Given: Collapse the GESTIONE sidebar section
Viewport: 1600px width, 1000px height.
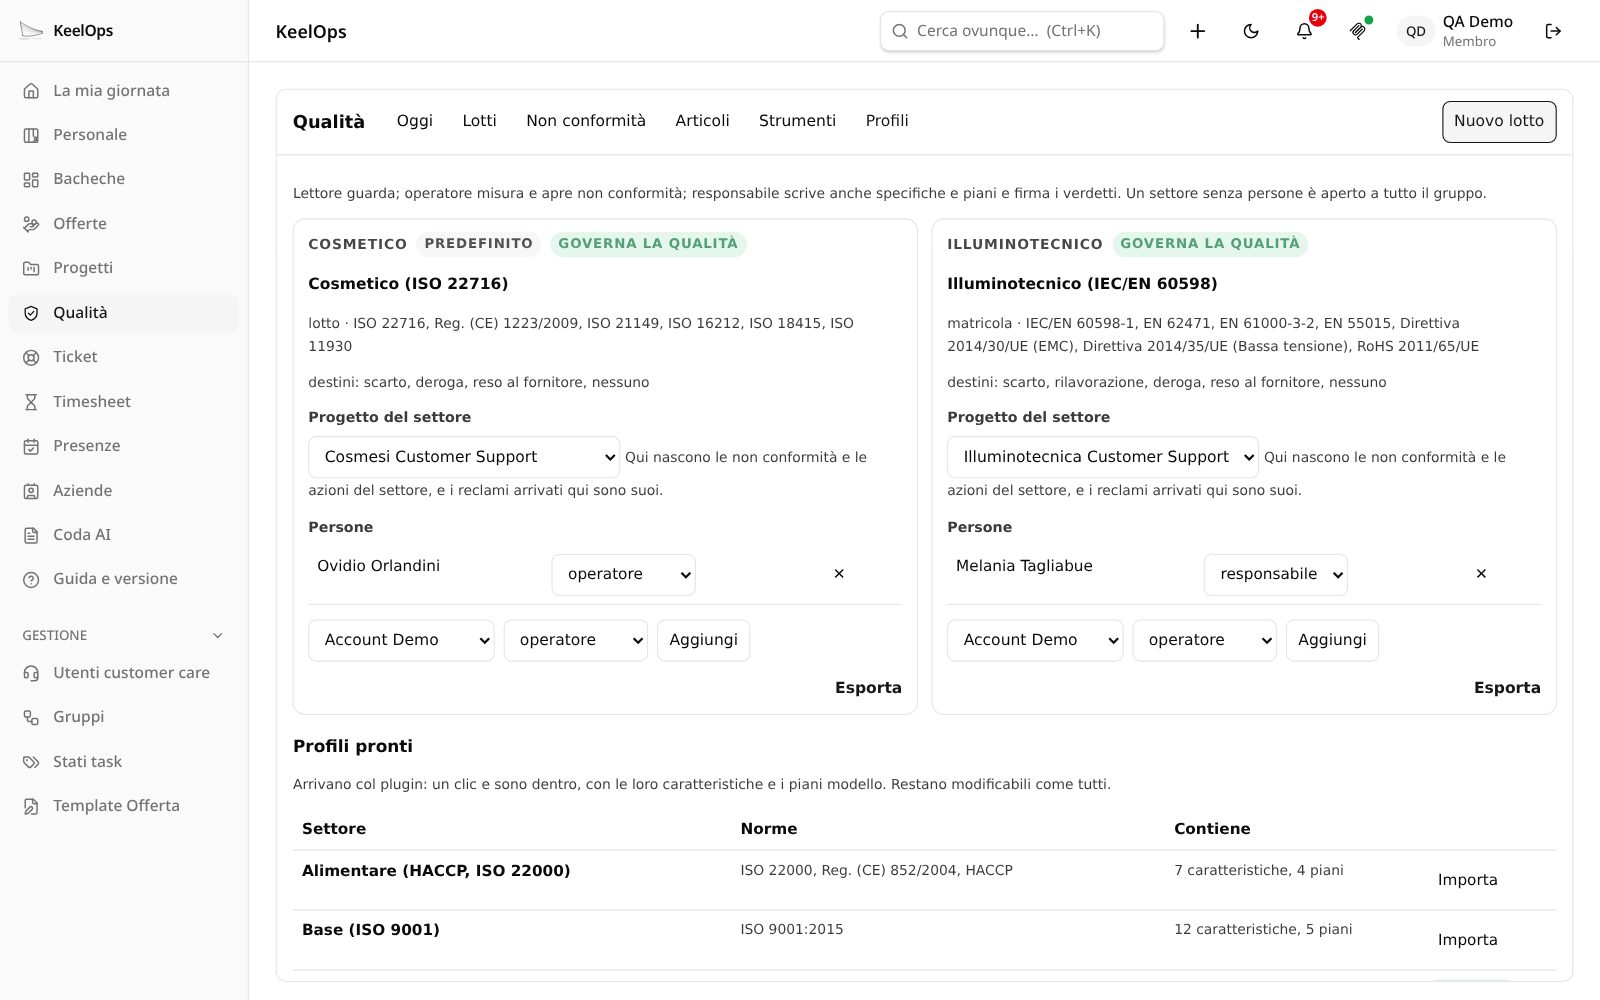Looking at the screenshot, I should [124, 636].
